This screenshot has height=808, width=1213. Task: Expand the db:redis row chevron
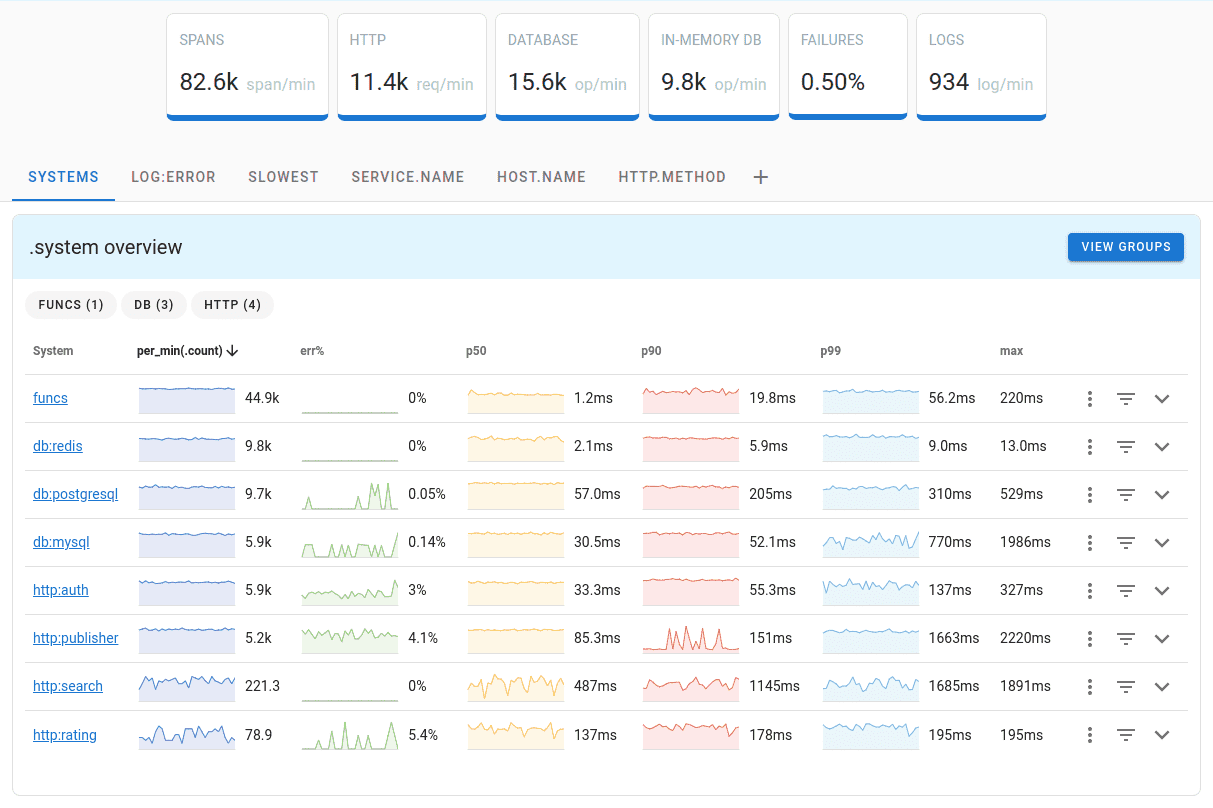pyautogui.click(x=1162, y=446)
